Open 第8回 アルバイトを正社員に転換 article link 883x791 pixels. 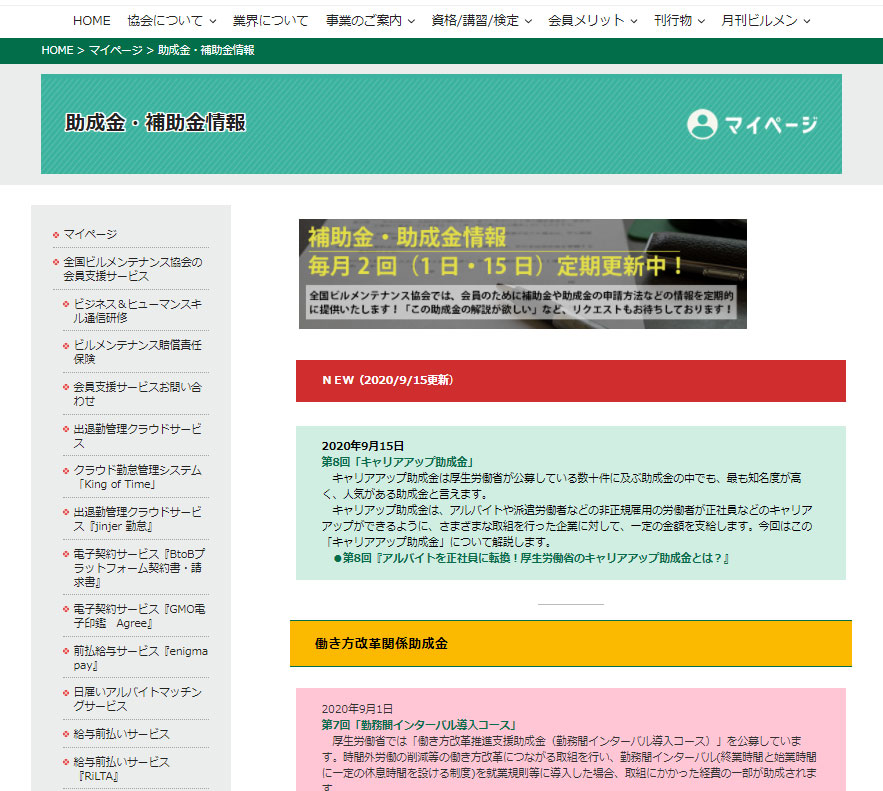pos(536,557)
